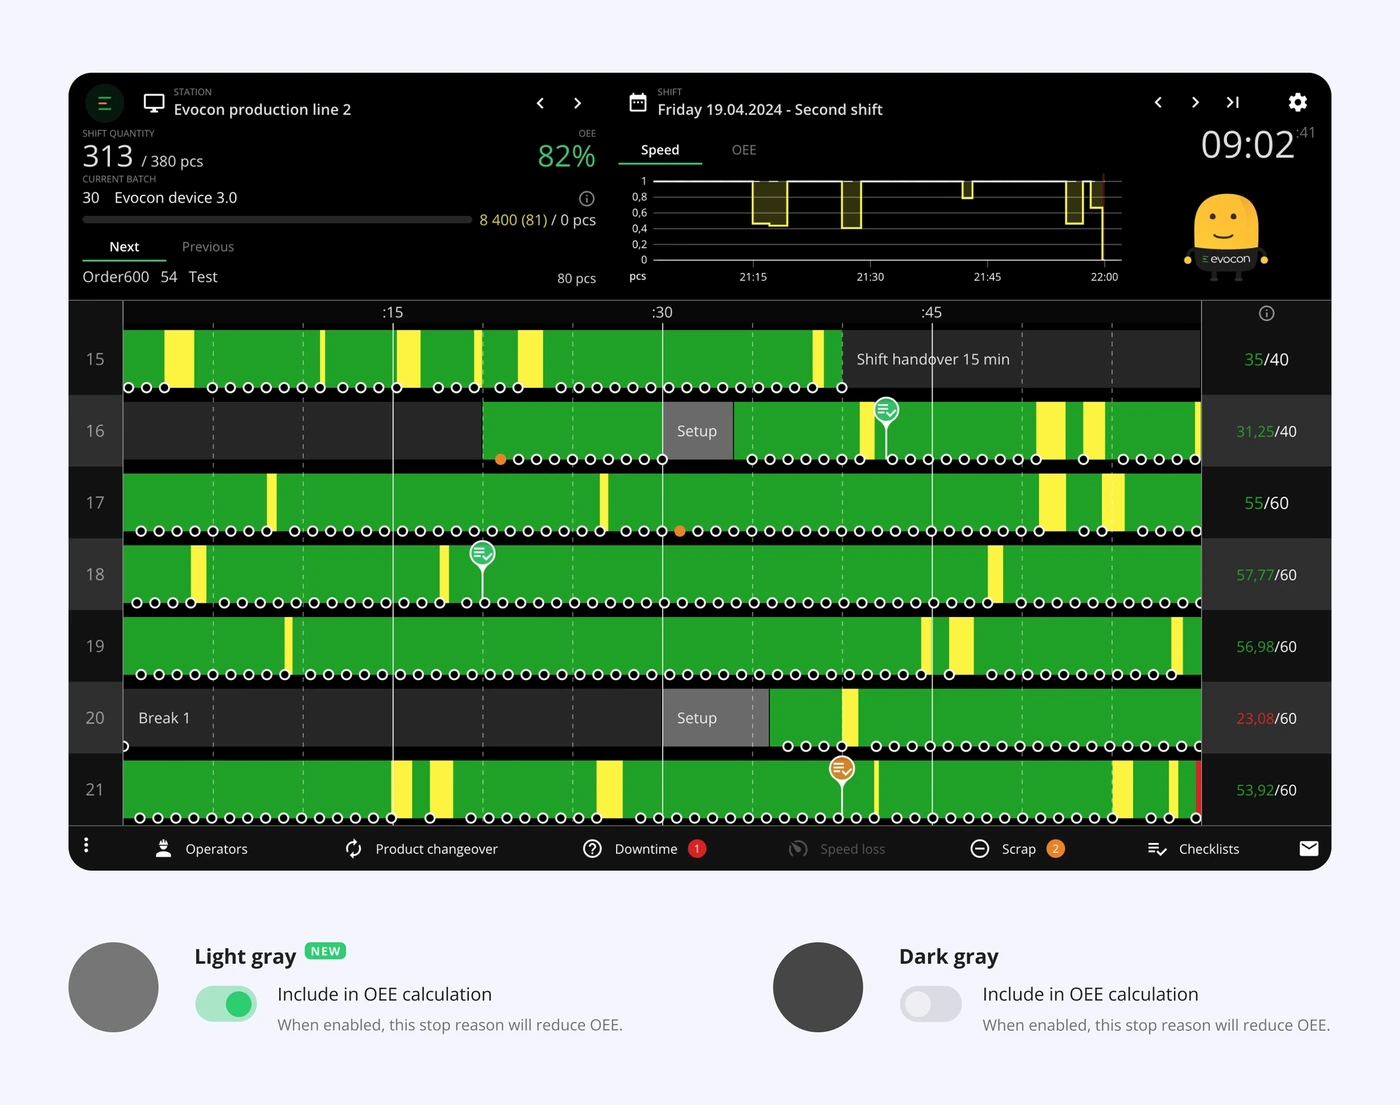Open the Scrap entries
The height and width of the screenshot is (1105, 1400).
tap(1017, 849)
